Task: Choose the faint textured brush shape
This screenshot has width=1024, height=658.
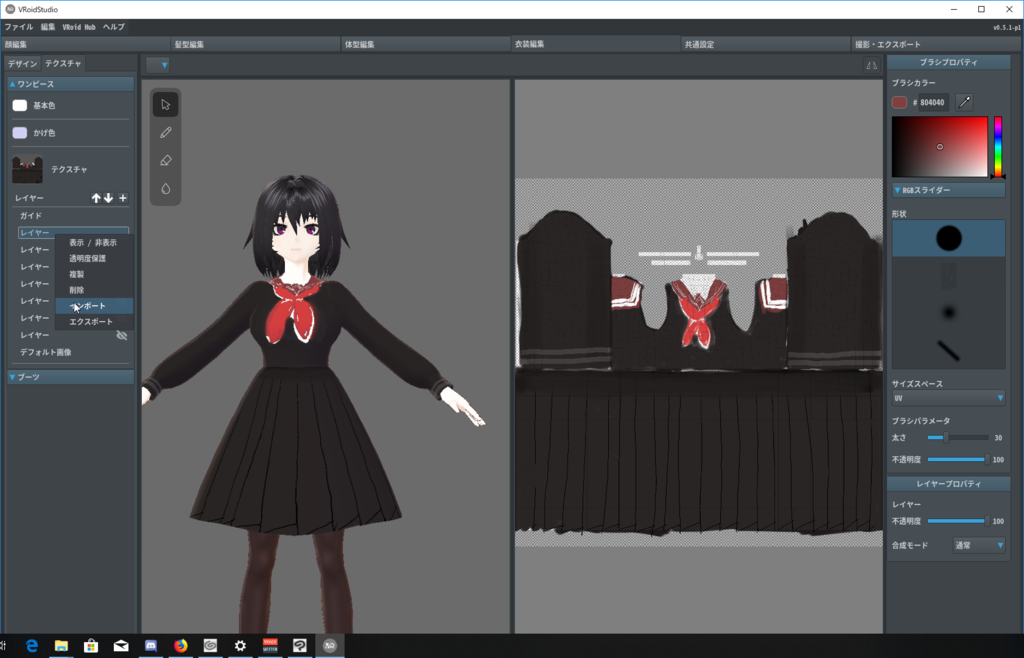Action: (x=948, y=275)
